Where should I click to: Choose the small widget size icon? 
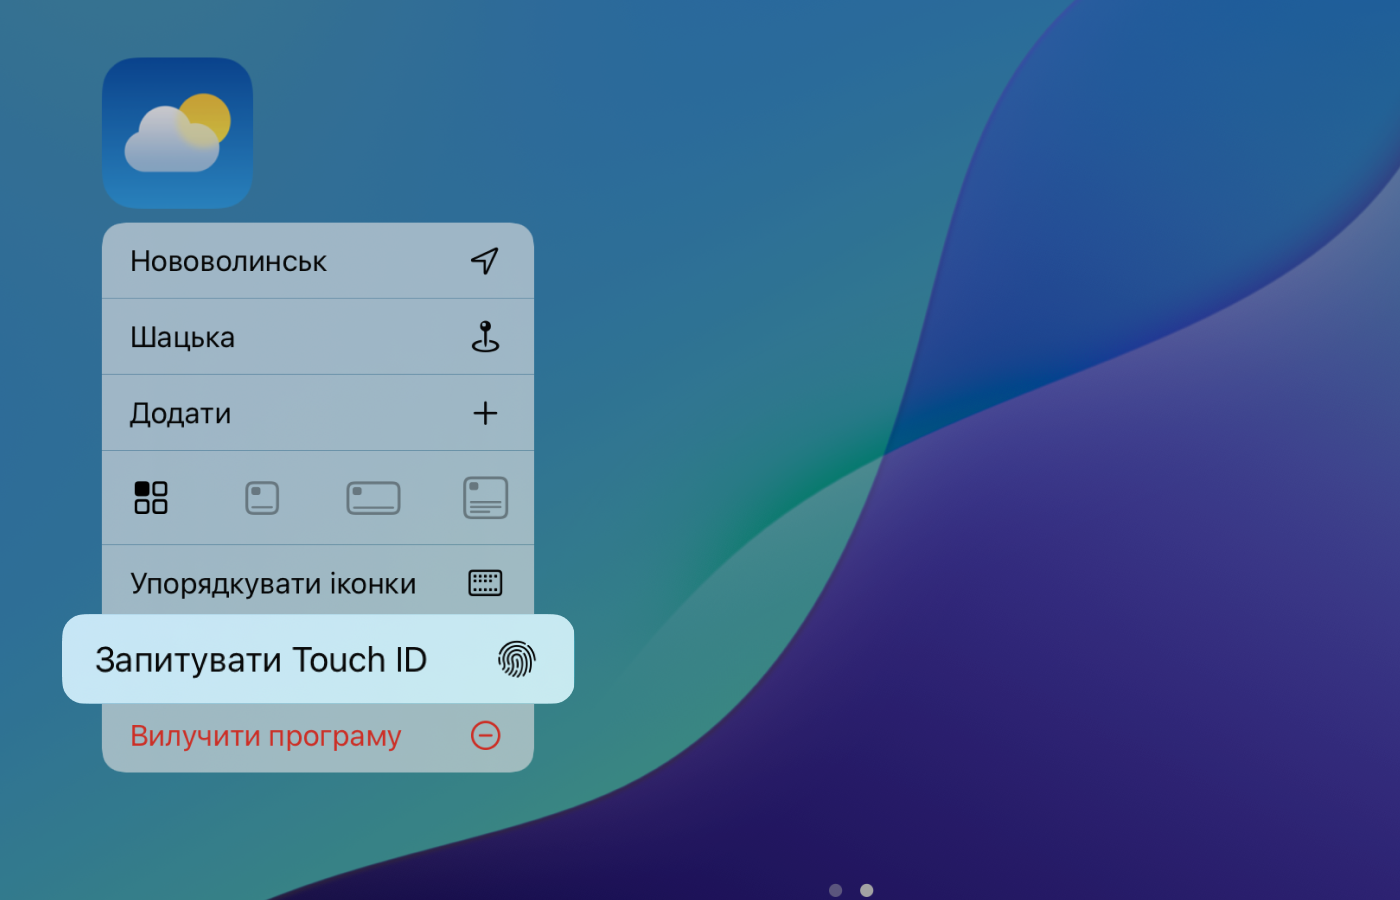[x=262, y=498]
